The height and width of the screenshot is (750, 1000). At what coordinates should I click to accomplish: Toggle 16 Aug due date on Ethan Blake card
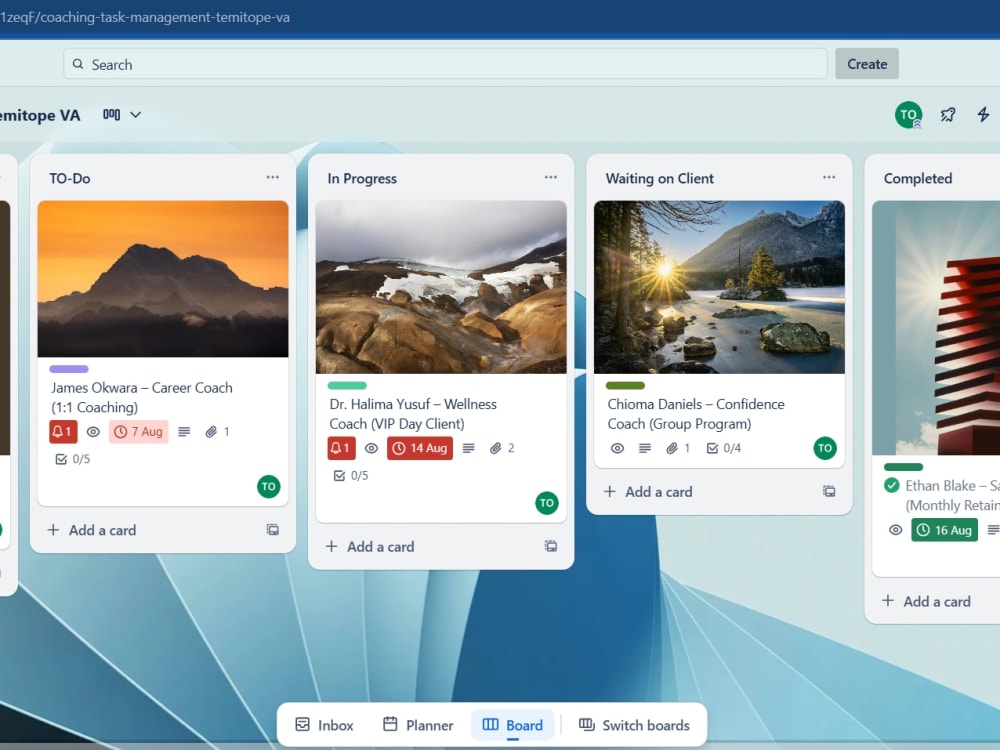point(945,530)
